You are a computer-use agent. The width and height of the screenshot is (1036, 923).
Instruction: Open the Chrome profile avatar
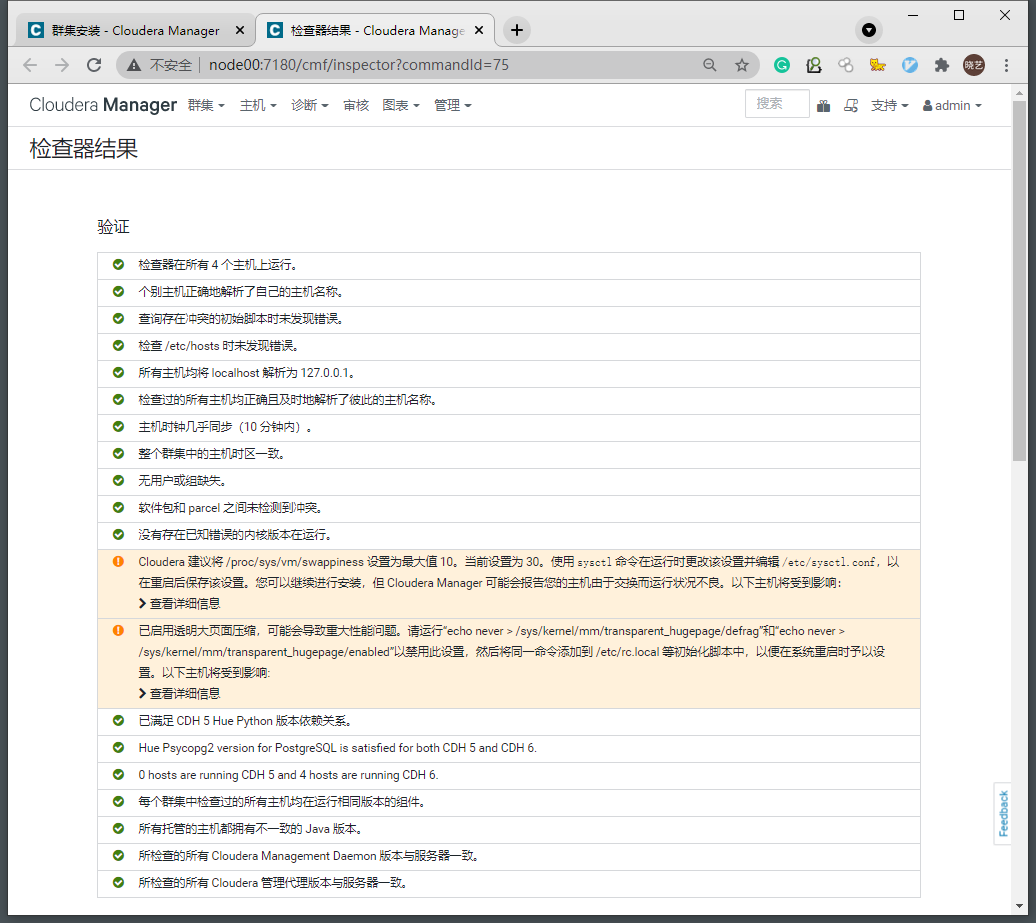[973, 65]
